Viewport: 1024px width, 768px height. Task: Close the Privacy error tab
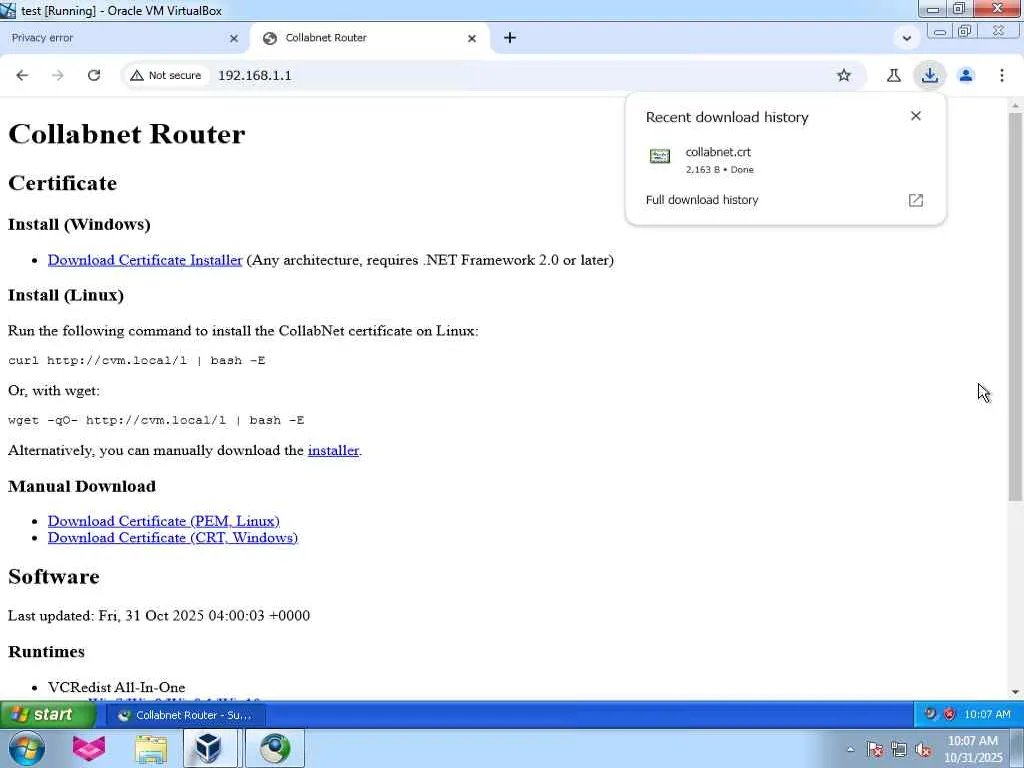(x=234, y=39)
